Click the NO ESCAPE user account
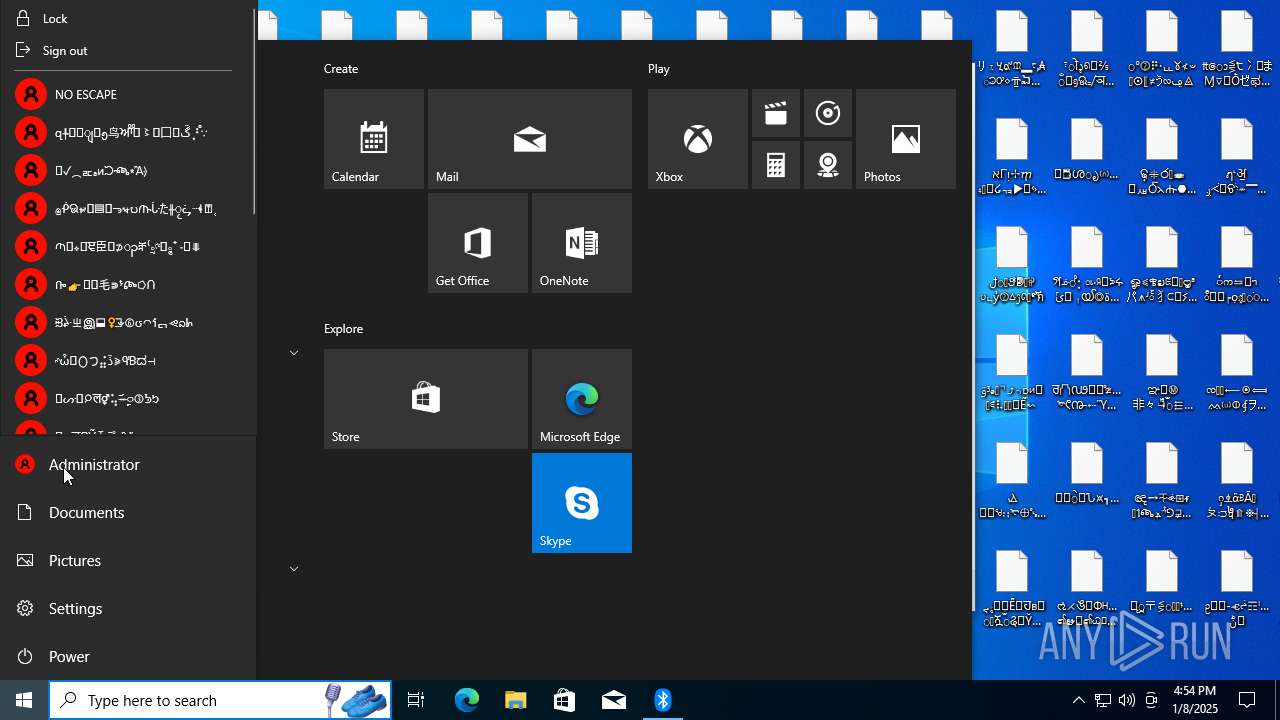Viewport: 1280px width, 720px height. coord(128,94)
